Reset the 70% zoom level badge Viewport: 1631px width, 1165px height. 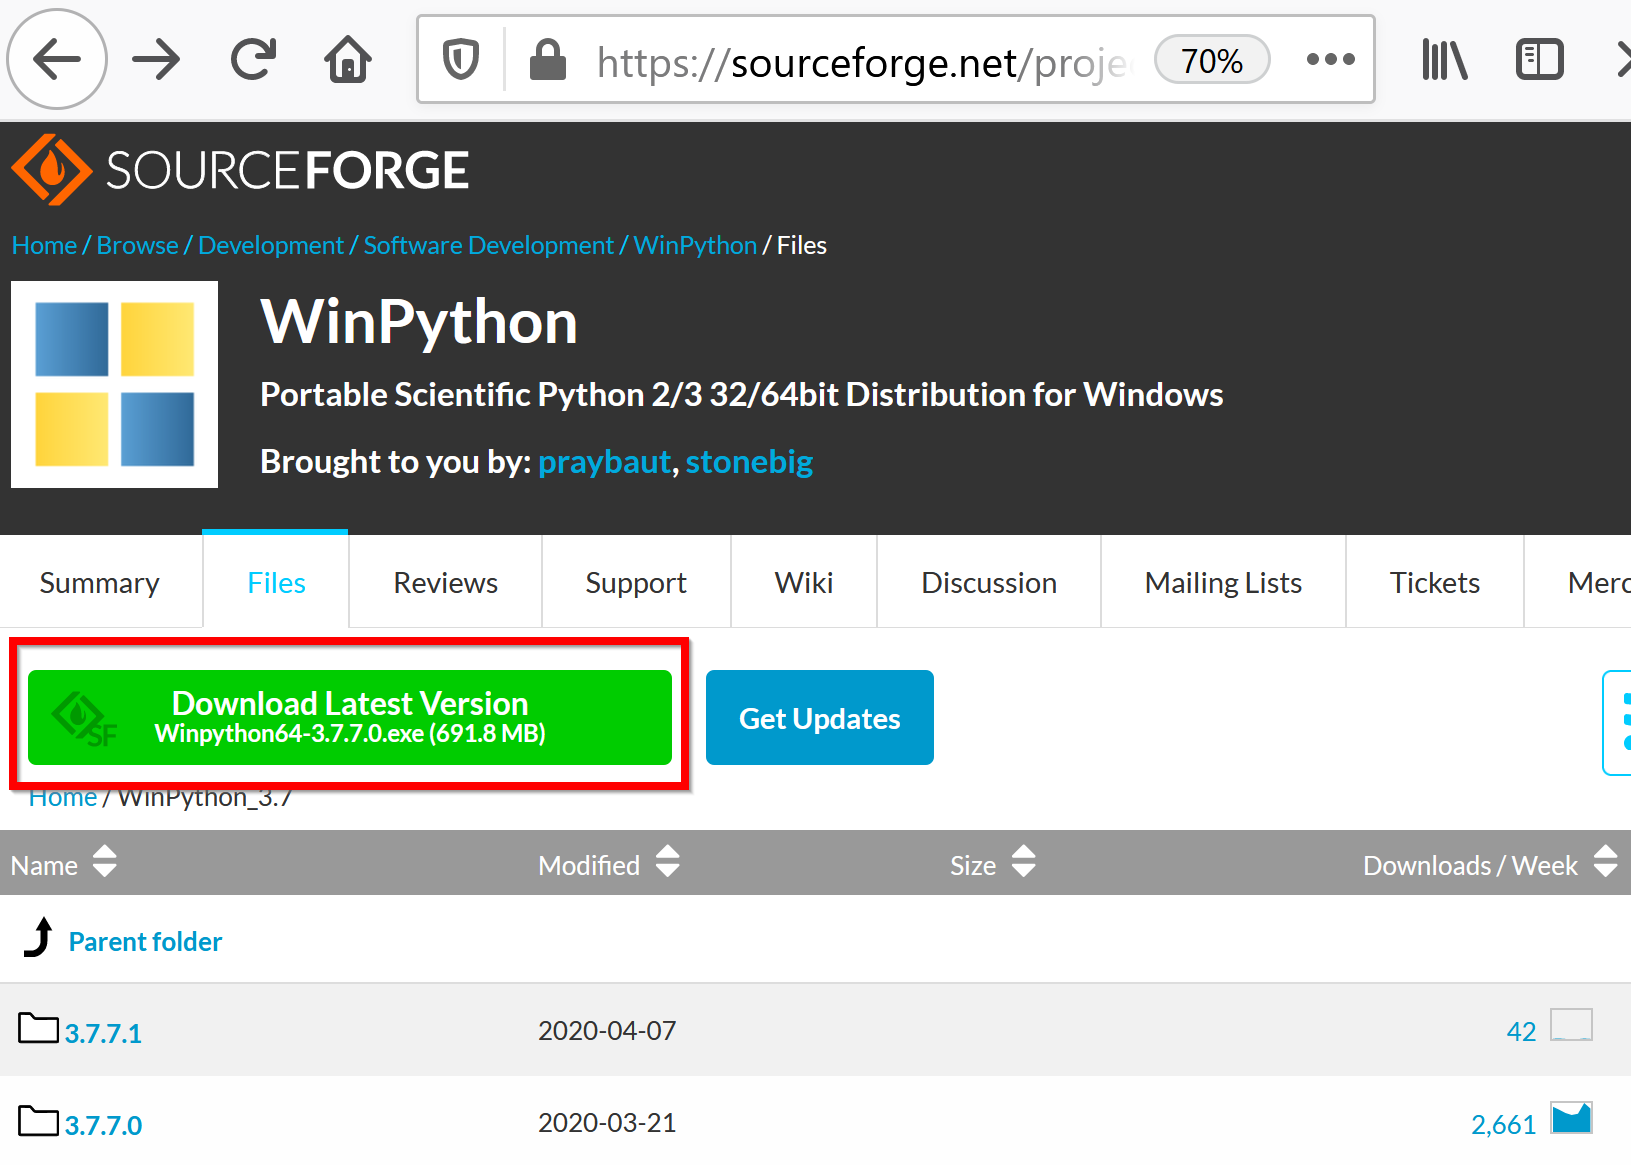[1212, 61]
